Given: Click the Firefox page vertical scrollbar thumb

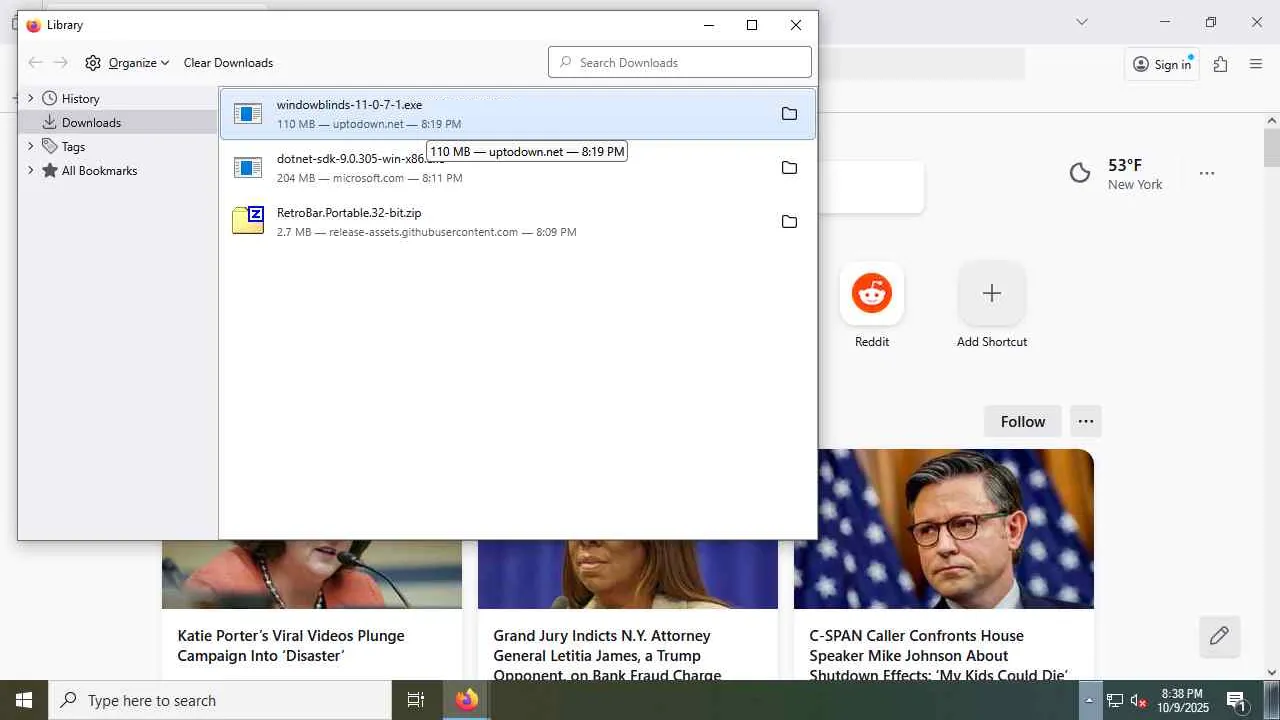Looking at the screenshot, I should [1272, 148].
